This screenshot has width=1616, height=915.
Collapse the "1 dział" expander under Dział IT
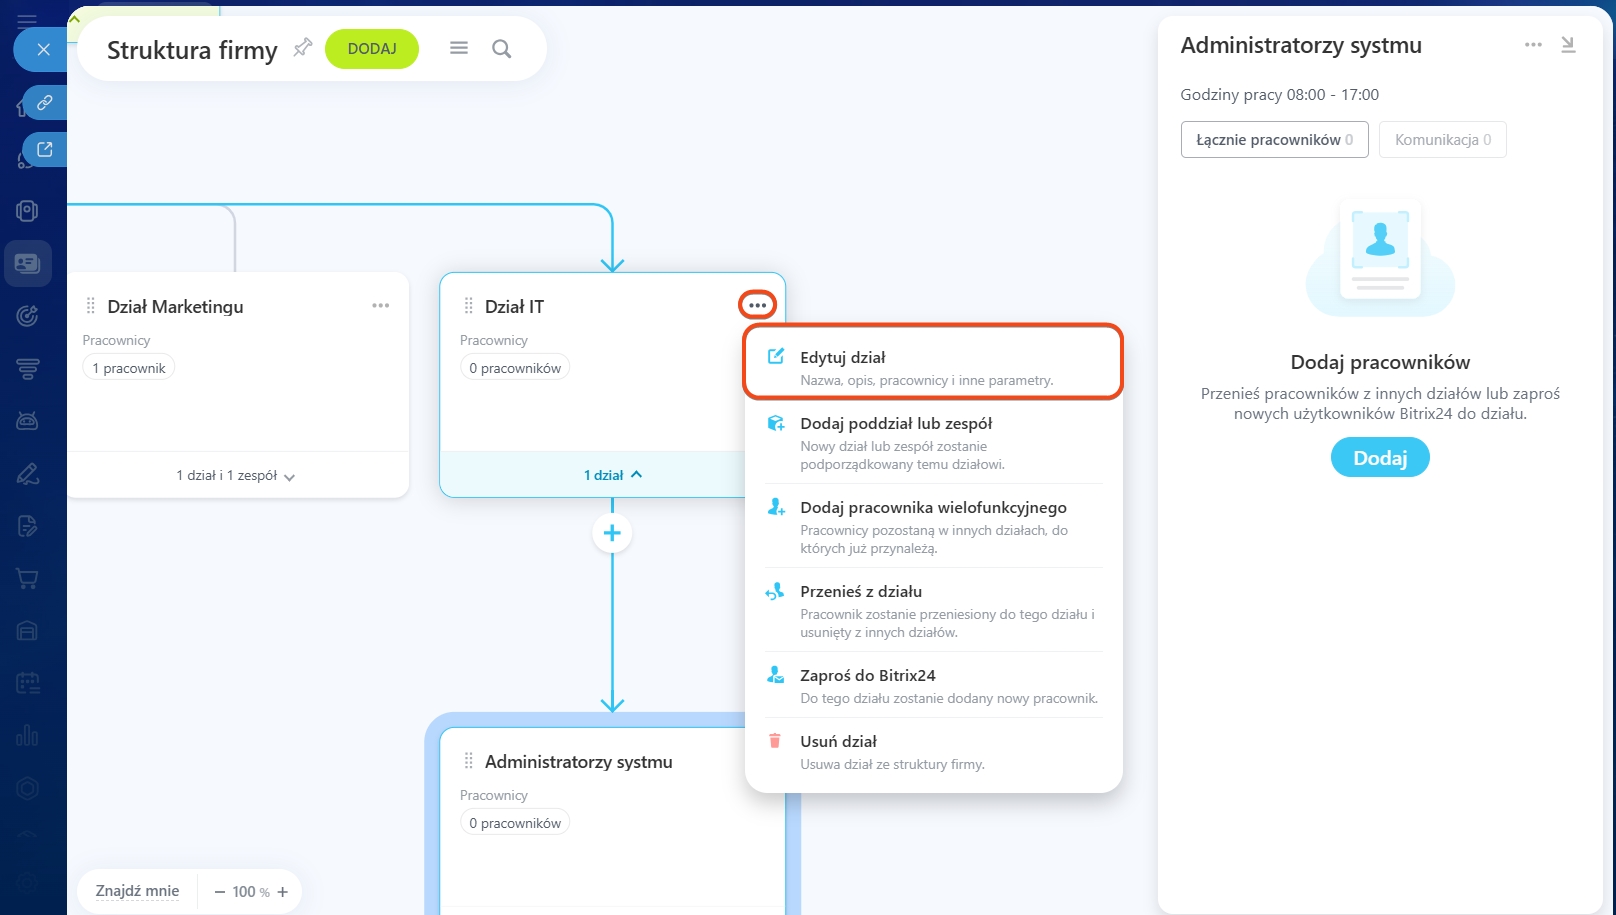(612, 475)
